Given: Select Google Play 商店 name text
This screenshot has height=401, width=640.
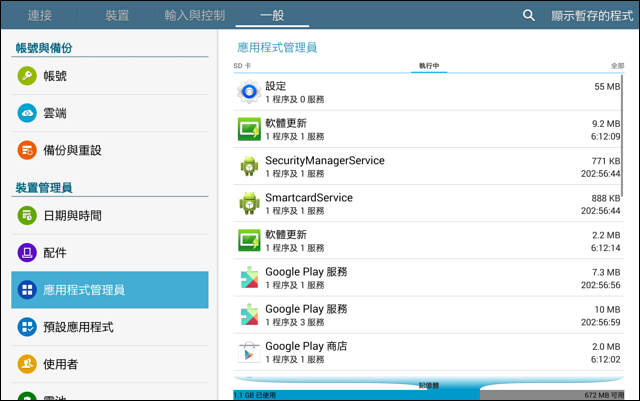Looking at the screenshot, I should [x=306, y=346].
